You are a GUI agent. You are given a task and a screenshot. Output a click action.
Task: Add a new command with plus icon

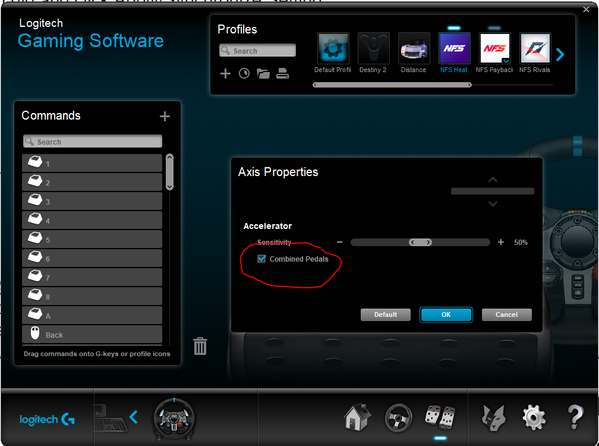tap(165, 116)
